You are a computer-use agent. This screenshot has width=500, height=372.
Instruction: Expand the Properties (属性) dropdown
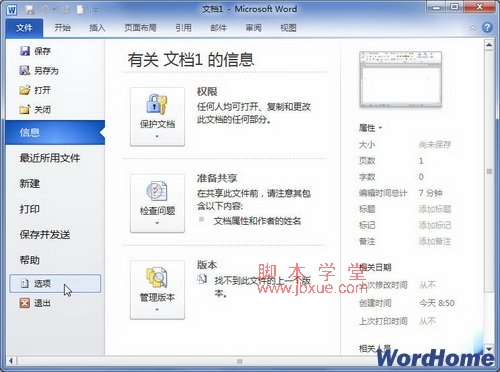coord(370,128)
